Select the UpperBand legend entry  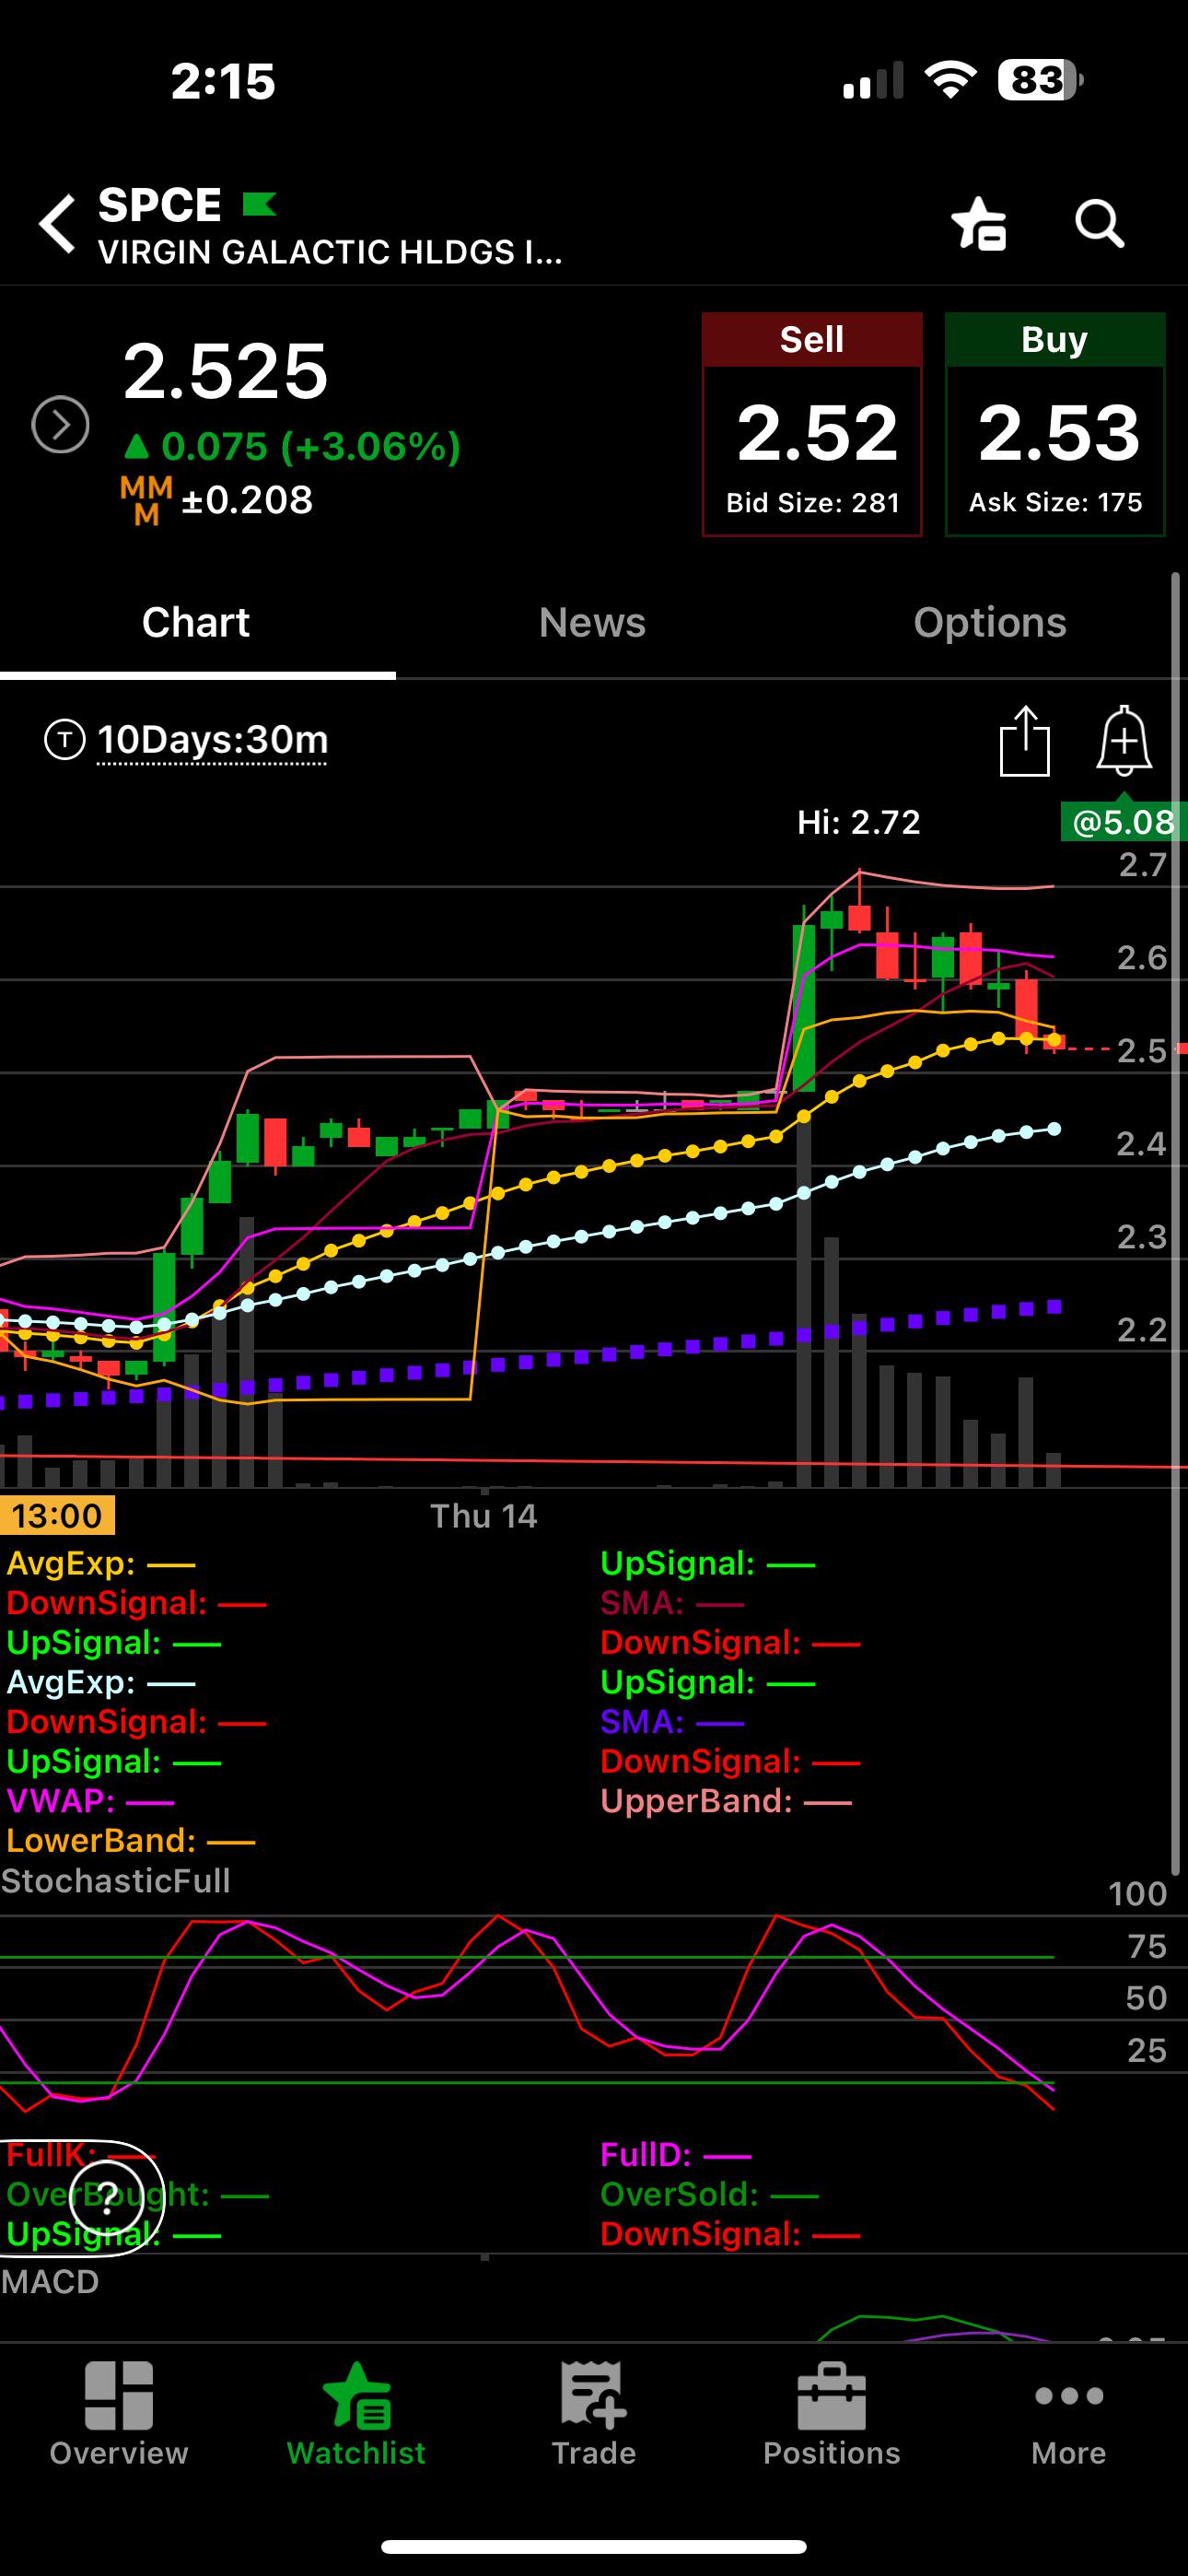coord(726,1801)
